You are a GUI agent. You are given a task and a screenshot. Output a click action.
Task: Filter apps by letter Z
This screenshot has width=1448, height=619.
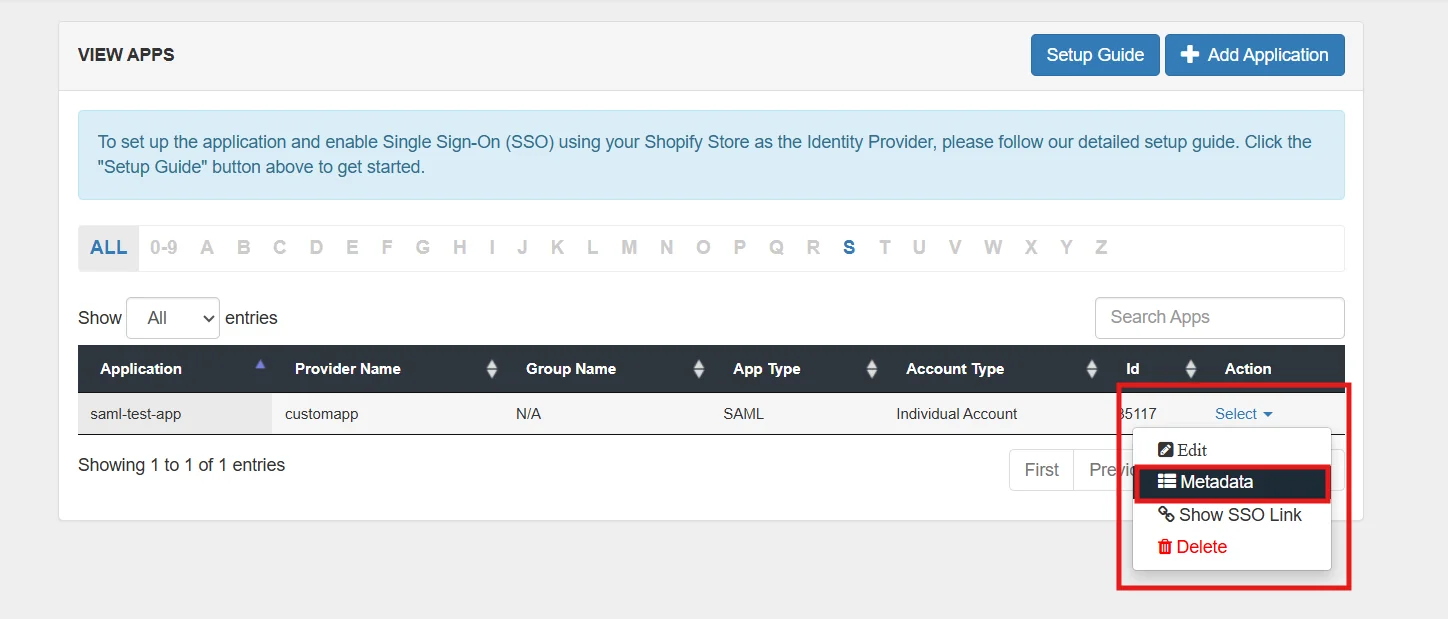pos(1101,247)
